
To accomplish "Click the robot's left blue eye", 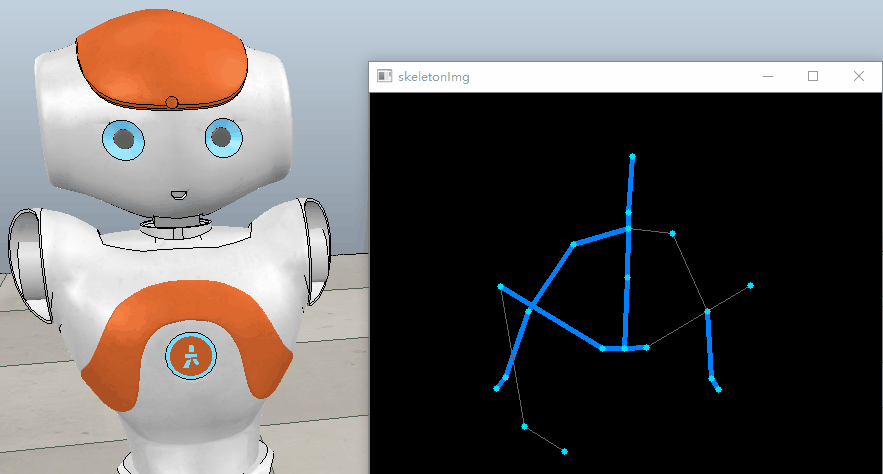I will pyautogui.click(x=123, y=140).
